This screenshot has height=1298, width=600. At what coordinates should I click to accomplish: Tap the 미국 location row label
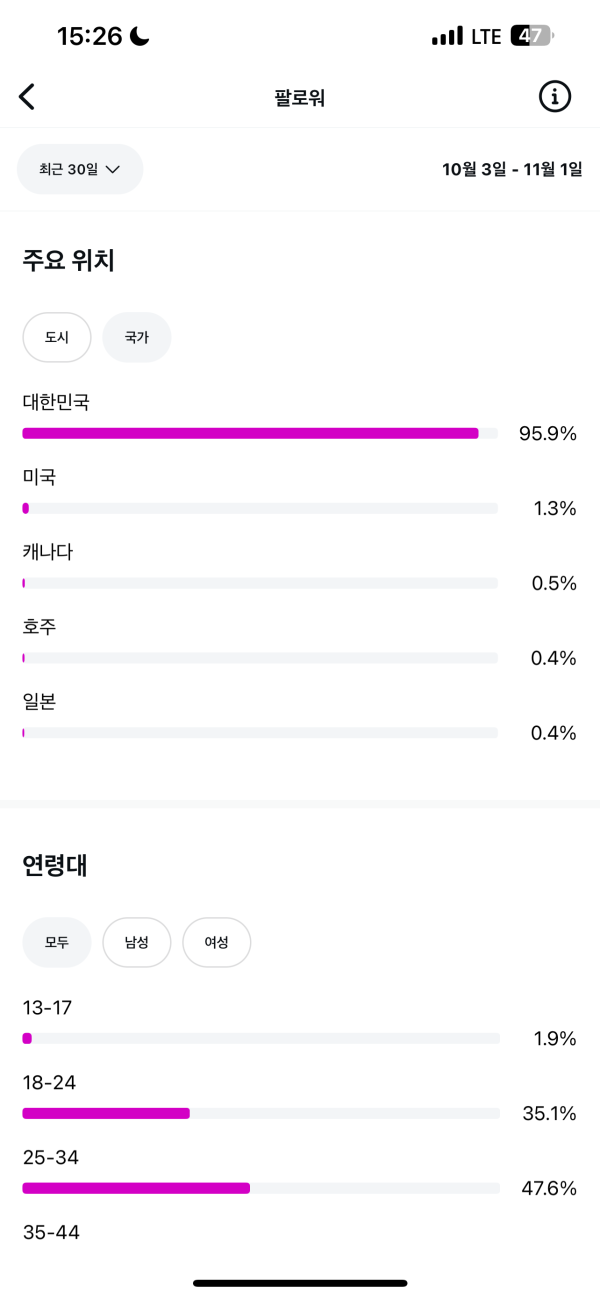pos(40,477)
